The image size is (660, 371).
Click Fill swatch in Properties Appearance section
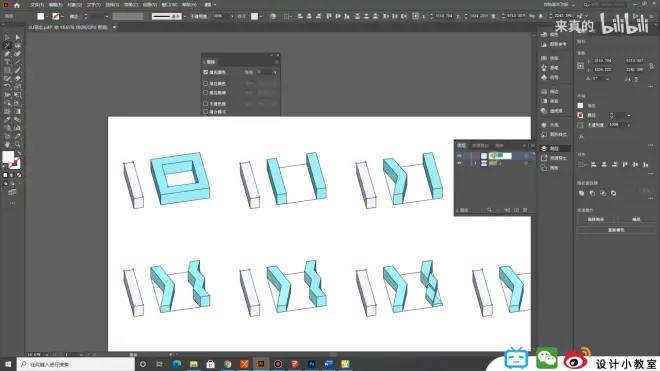(x=580, y=106)
